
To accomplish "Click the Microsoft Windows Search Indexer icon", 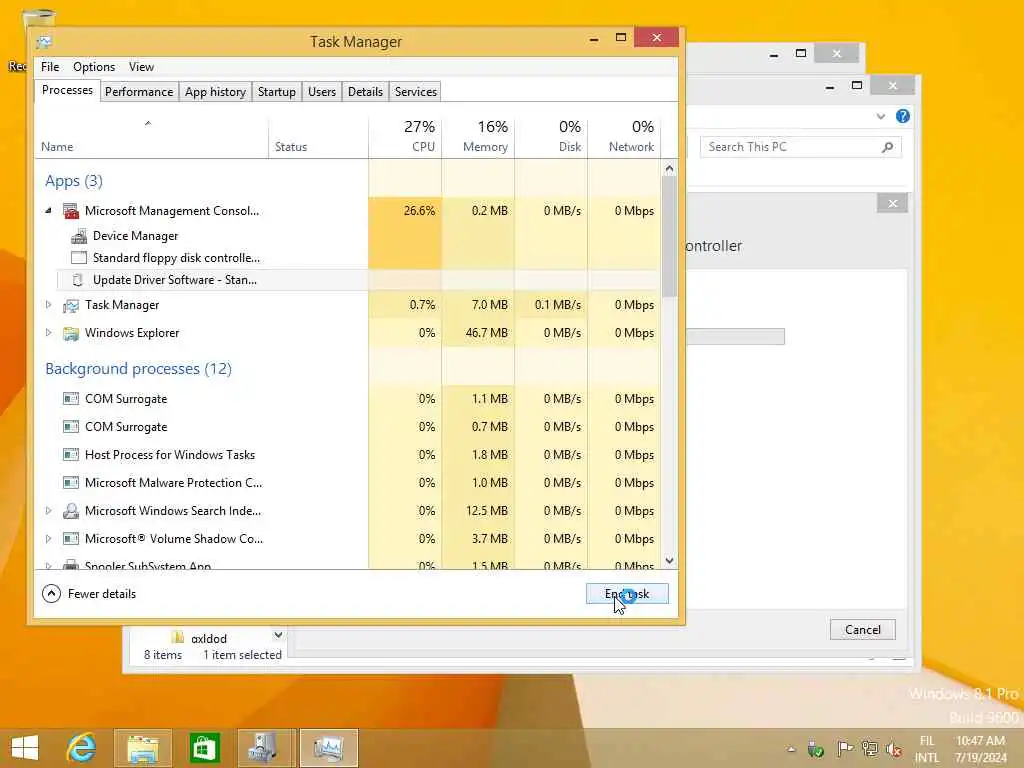I will 71,511.
